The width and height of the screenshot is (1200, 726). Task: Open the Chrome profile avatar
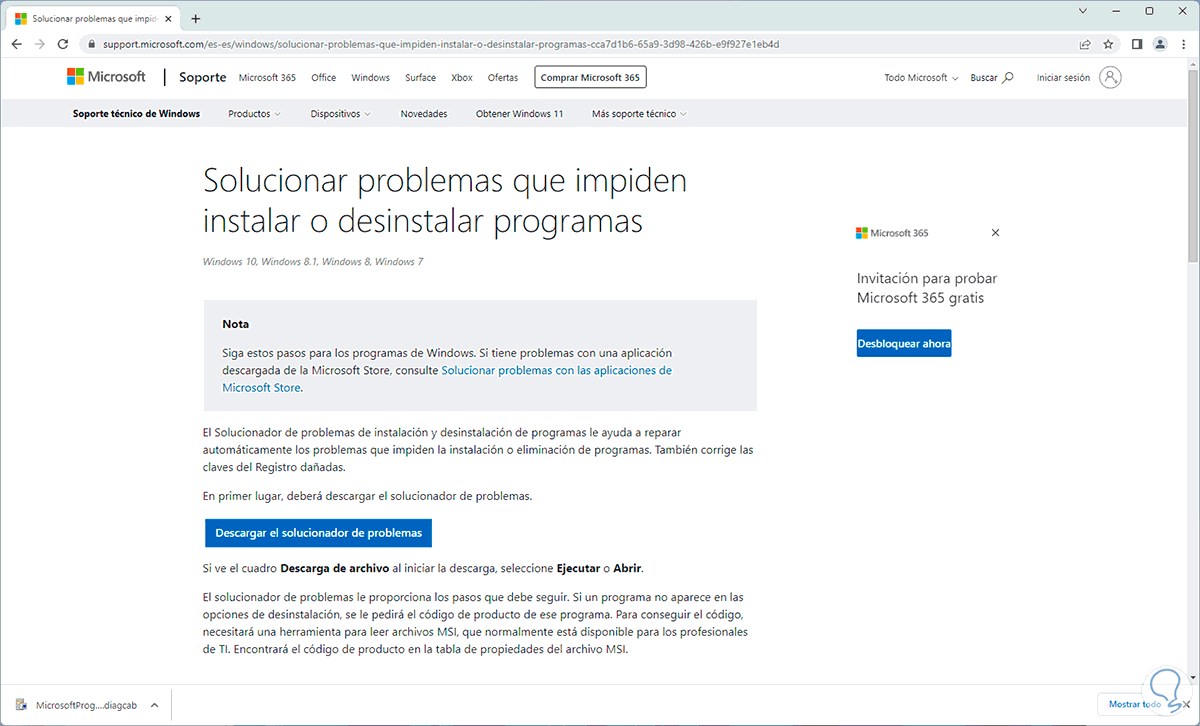click(x=1160, y=44)
